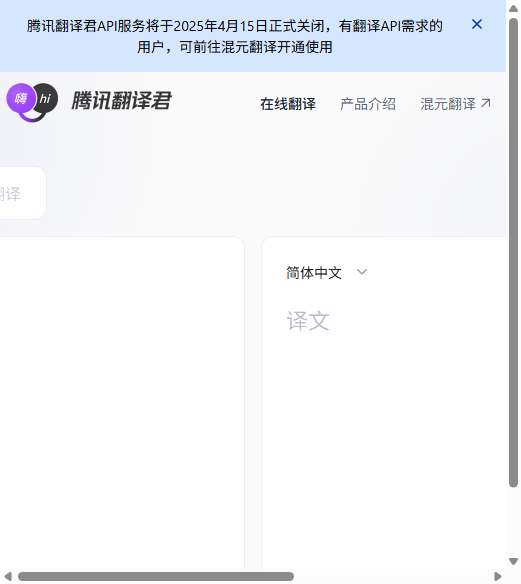This screenshot has height=584, width=521.
Task: Click the horizontal scrollbar left arrow
Action: [8, 577]
